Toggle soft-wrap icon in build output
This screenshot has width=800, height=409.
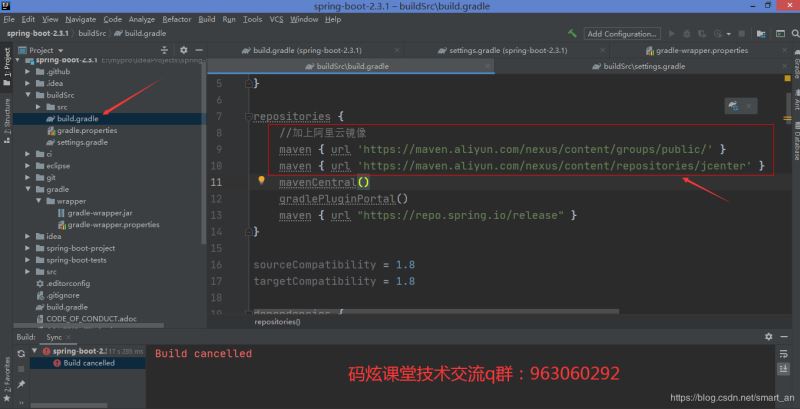(x=784, y=354)
